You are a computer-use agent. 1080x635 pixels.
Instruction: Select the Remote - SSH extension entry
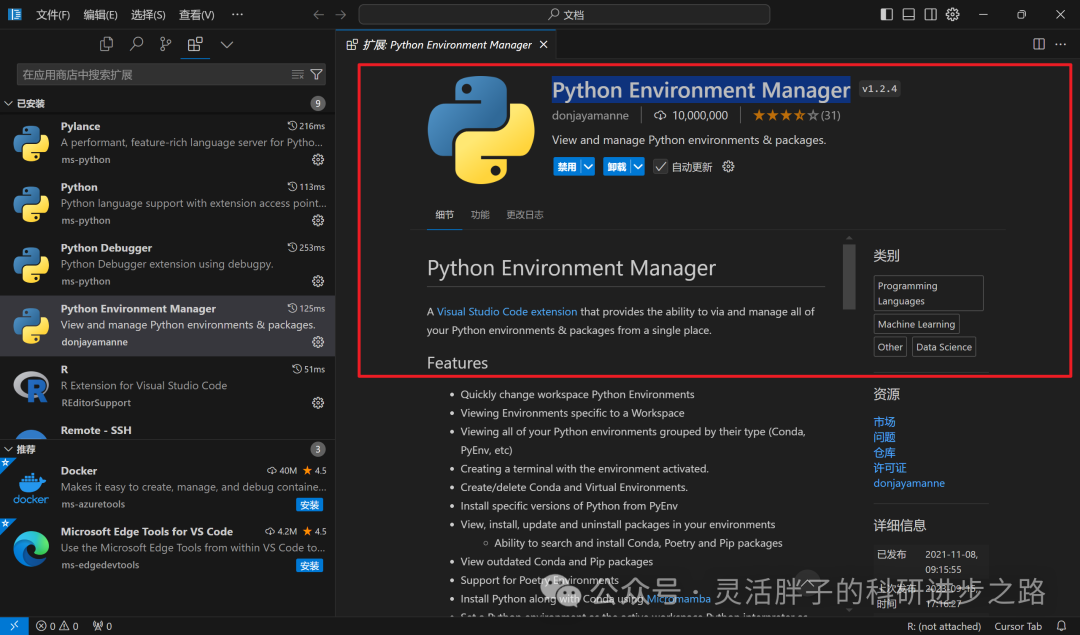[167, 430]
